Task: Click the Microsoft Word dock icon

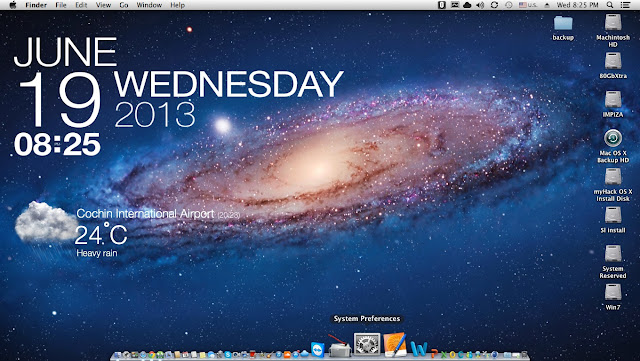Action: pyautogui.click(x=419, y=348)
